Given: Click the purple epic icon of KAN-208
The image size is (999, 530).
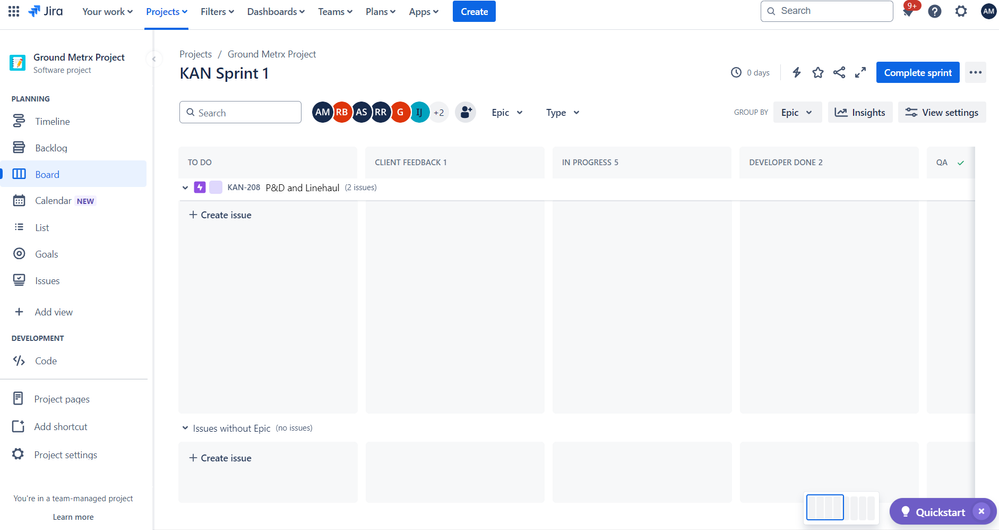Looking at the screenshot, I should (x=199, y=187).
